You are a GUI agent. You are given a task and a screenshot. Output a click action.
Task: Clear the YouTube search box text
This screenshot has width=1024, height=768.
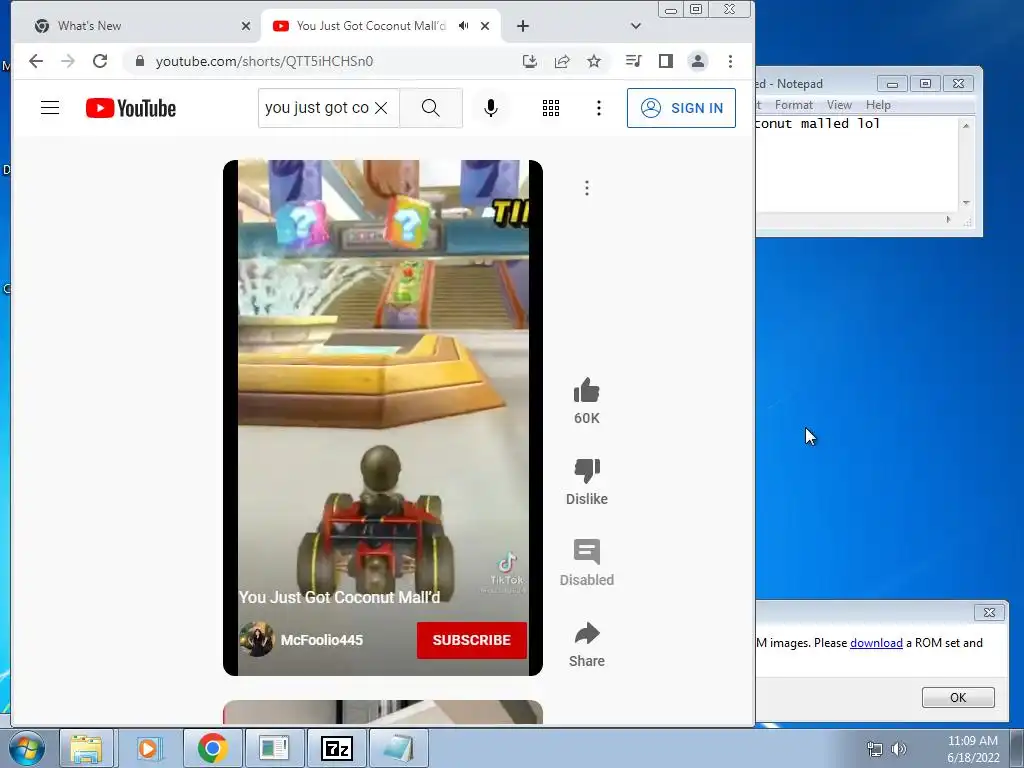381,108
